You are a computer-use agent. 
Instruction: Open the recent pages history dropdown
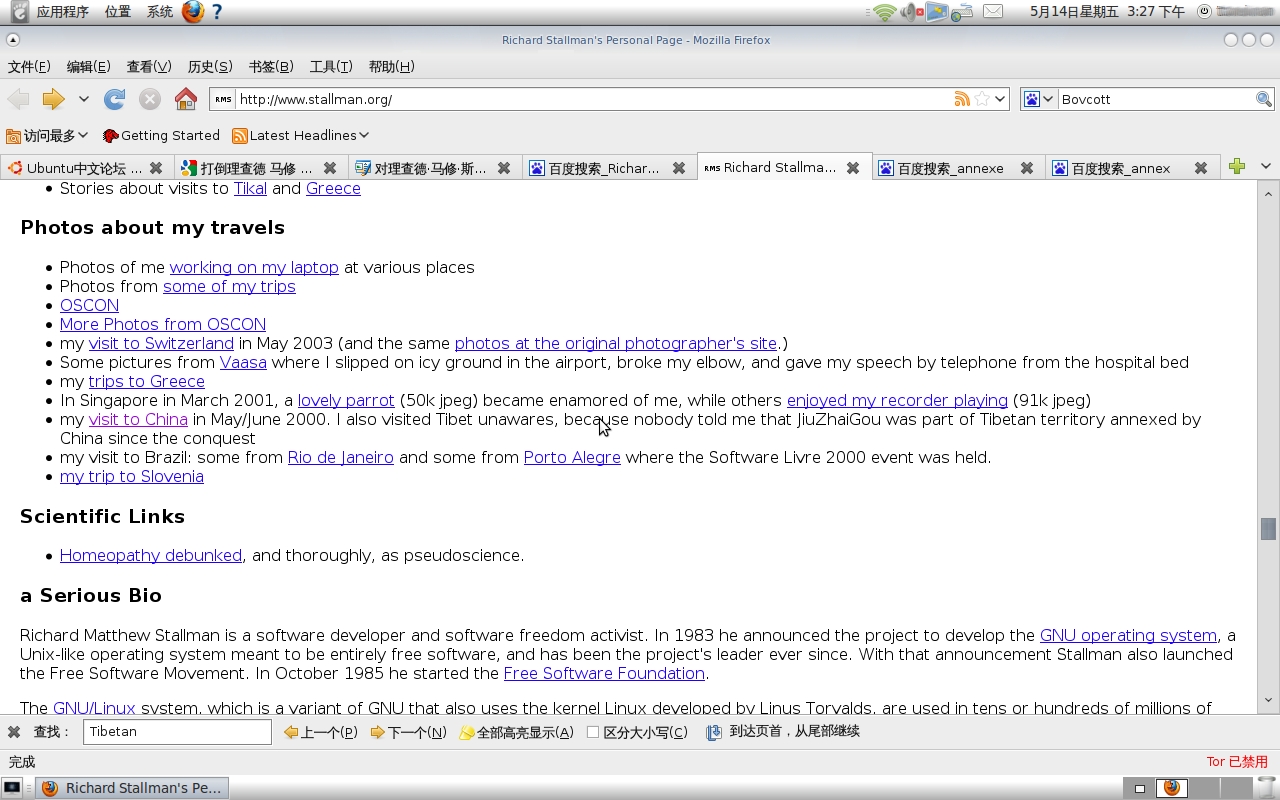(84, 99)
